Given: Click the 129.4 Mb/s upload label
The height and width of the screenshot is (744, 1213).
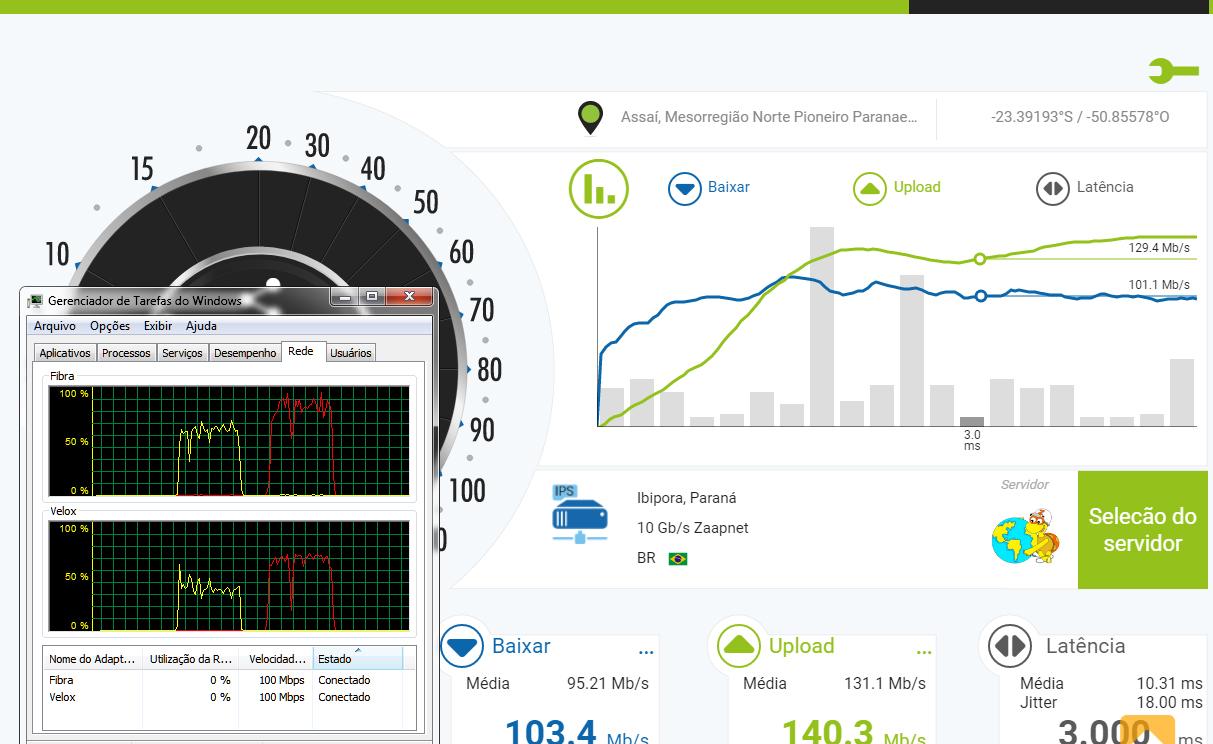Looking at the screenshot, I should point(1159,248).
